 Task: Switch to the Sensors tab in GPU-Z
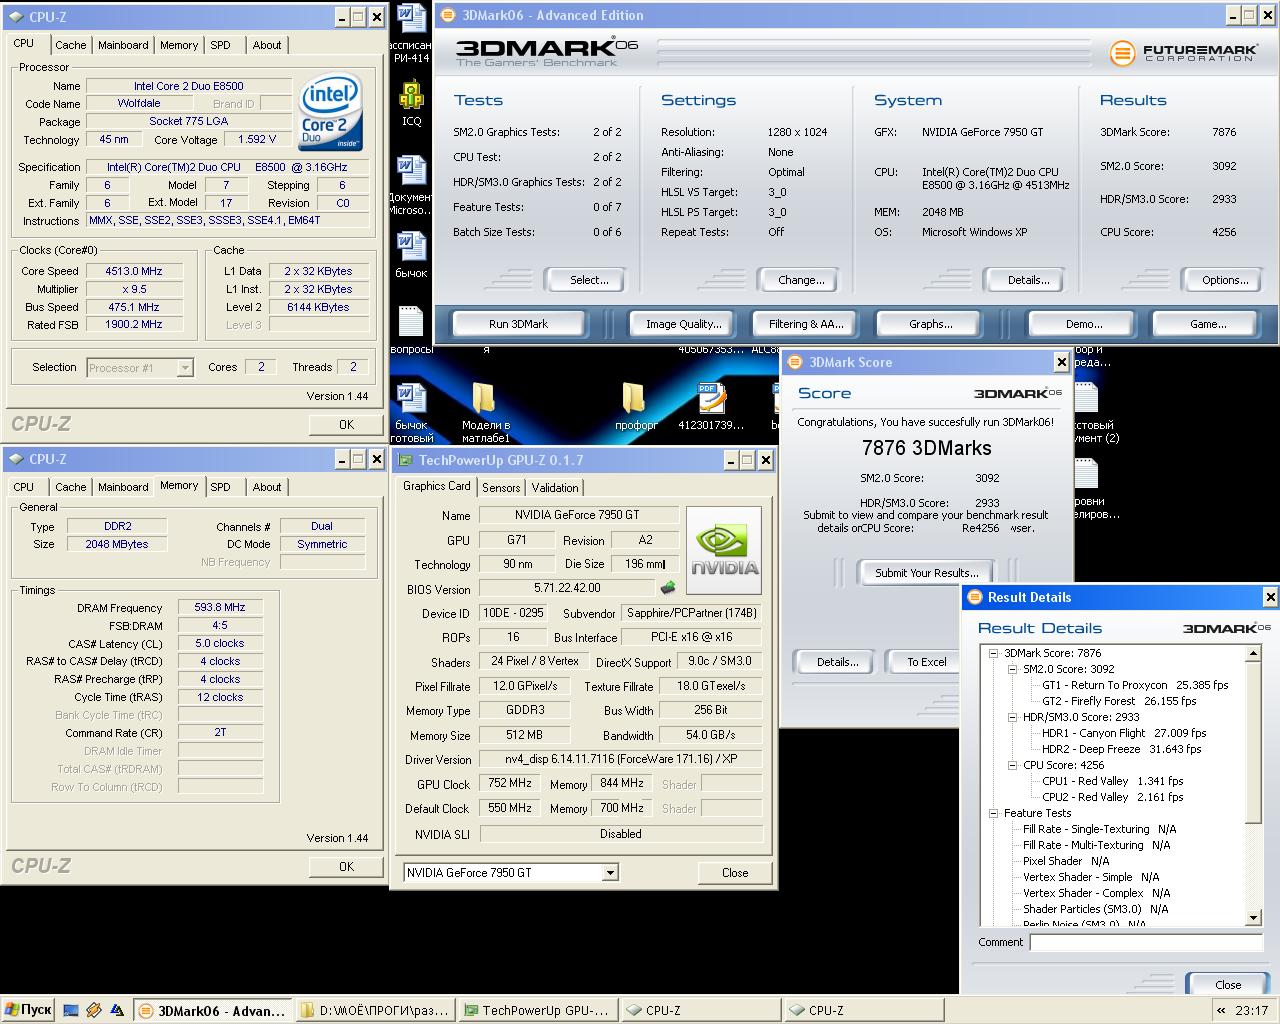pos(501,488)
